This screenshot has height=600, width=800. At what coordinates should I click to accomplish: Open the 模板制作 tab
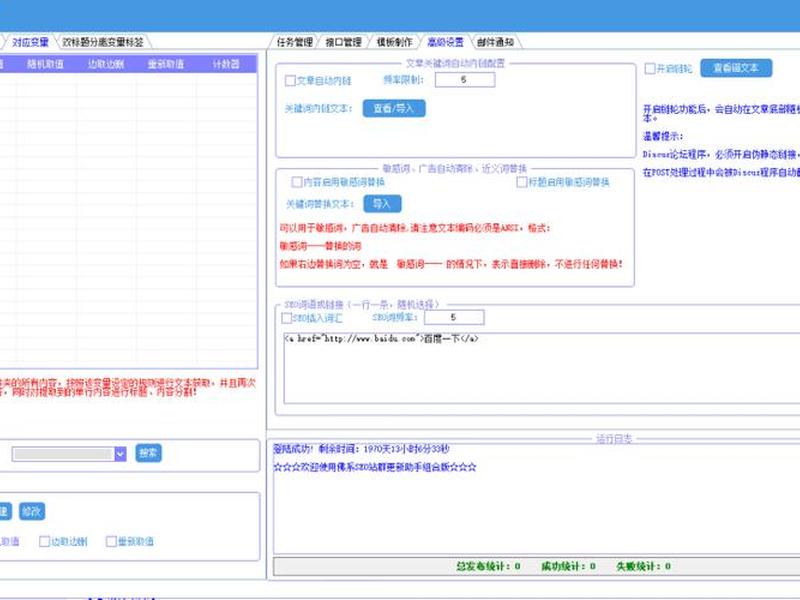(x=394, y=42)
